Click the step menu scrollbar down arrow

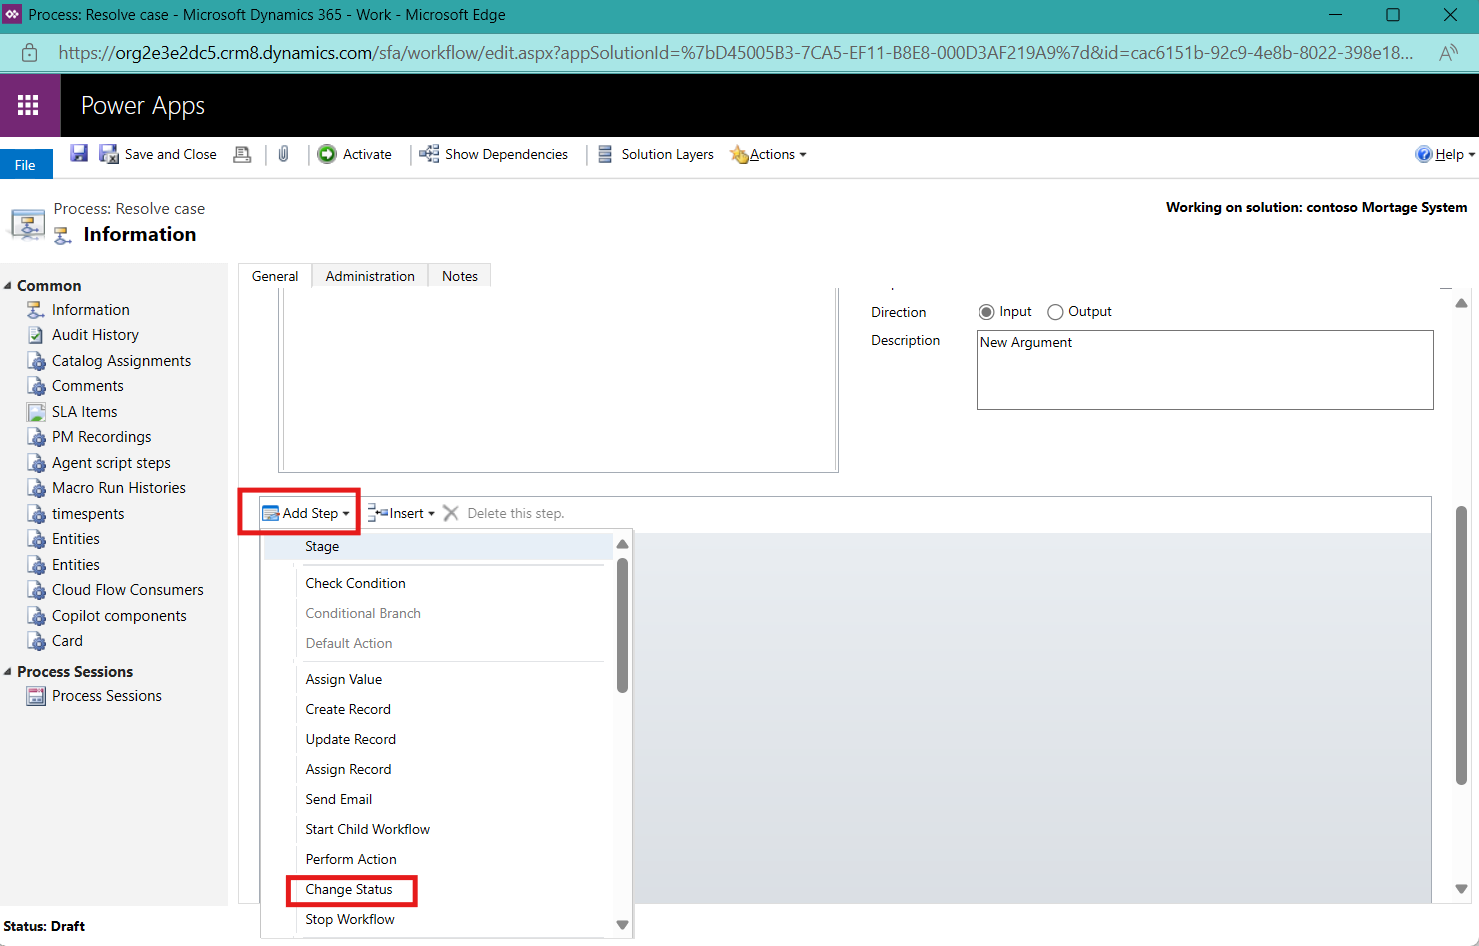point(622,925)
